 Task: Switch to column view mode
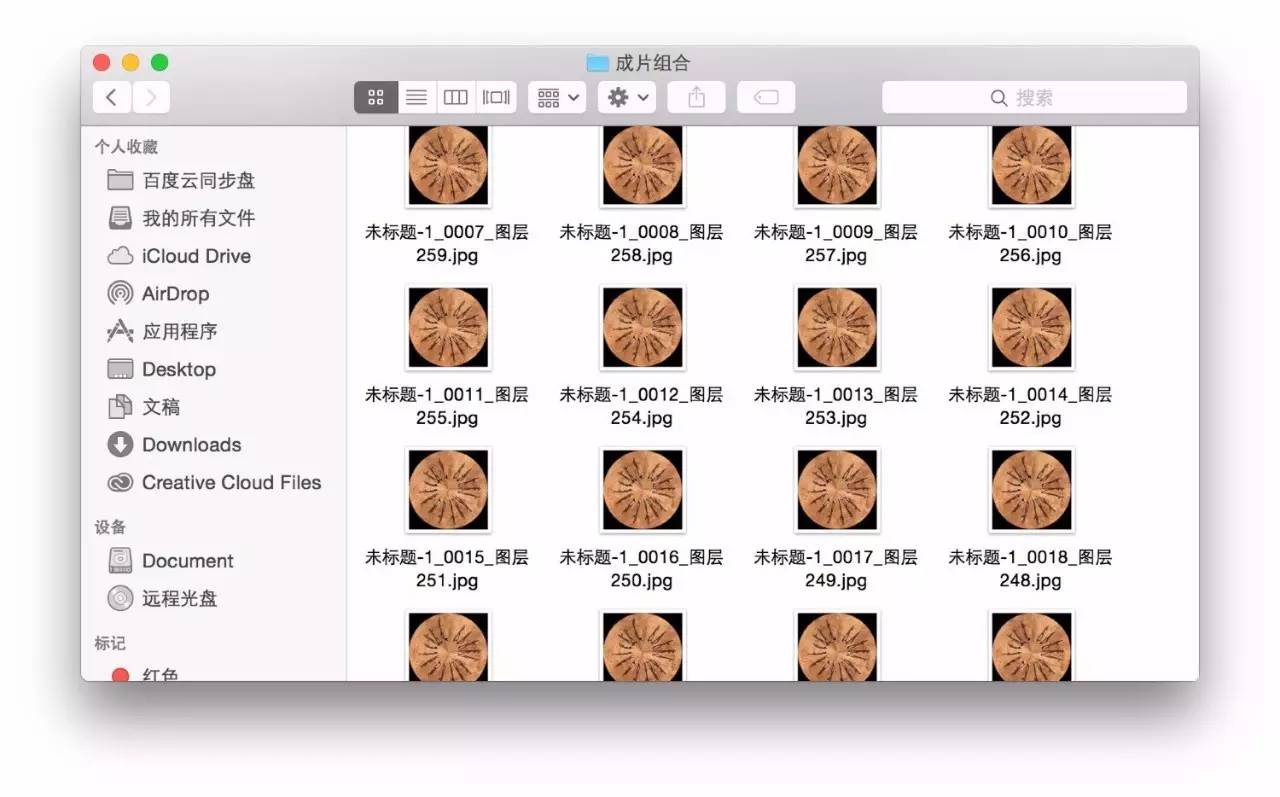pyautogui.click(x=456, y=97)
